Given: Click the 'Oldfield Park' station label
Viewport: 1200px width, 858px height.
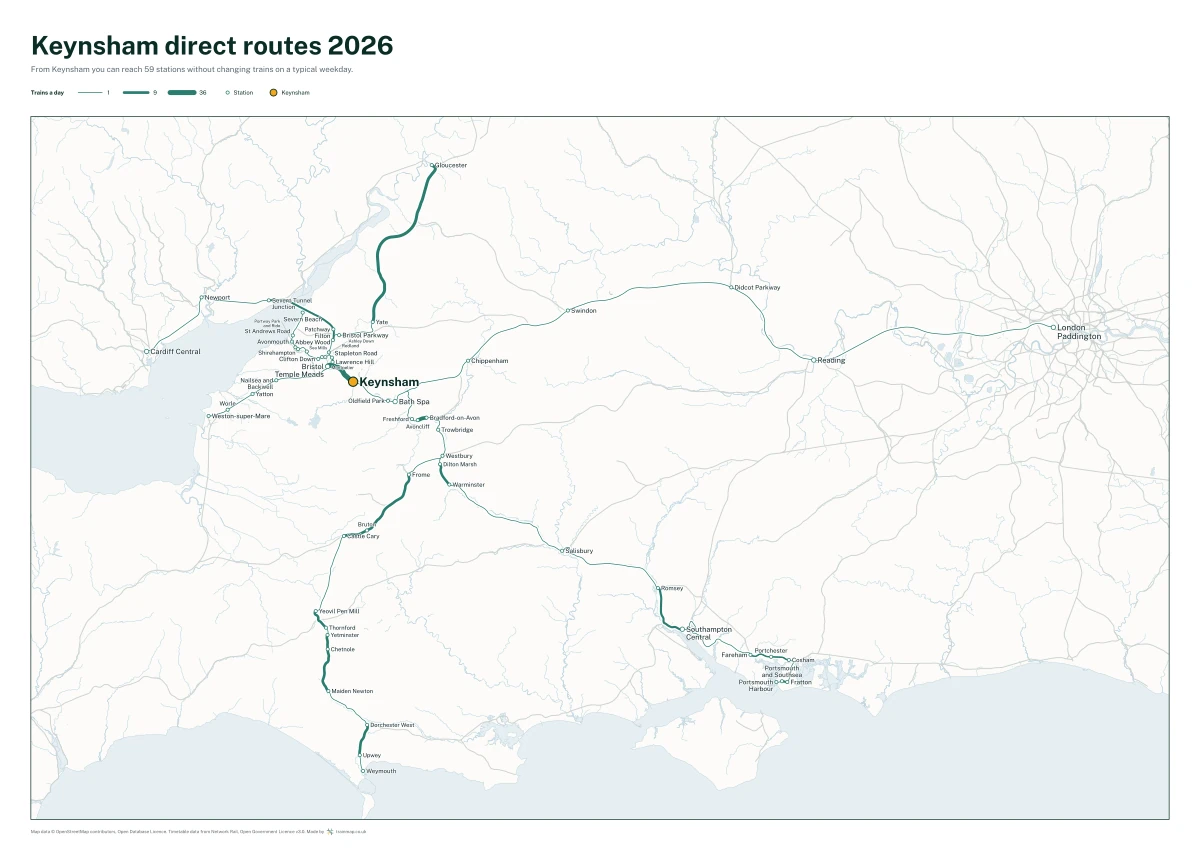Looking at the screenshot, I should point(366,401).
